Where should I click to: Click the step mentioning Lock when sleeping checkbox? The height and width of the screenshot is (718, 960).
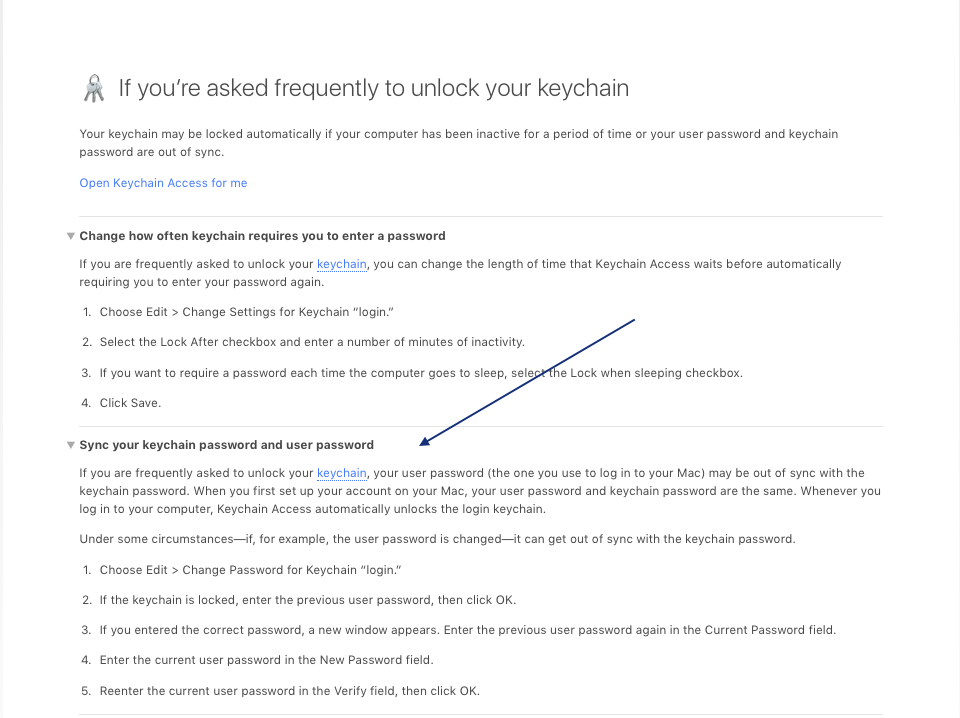(x=421, y=373)
